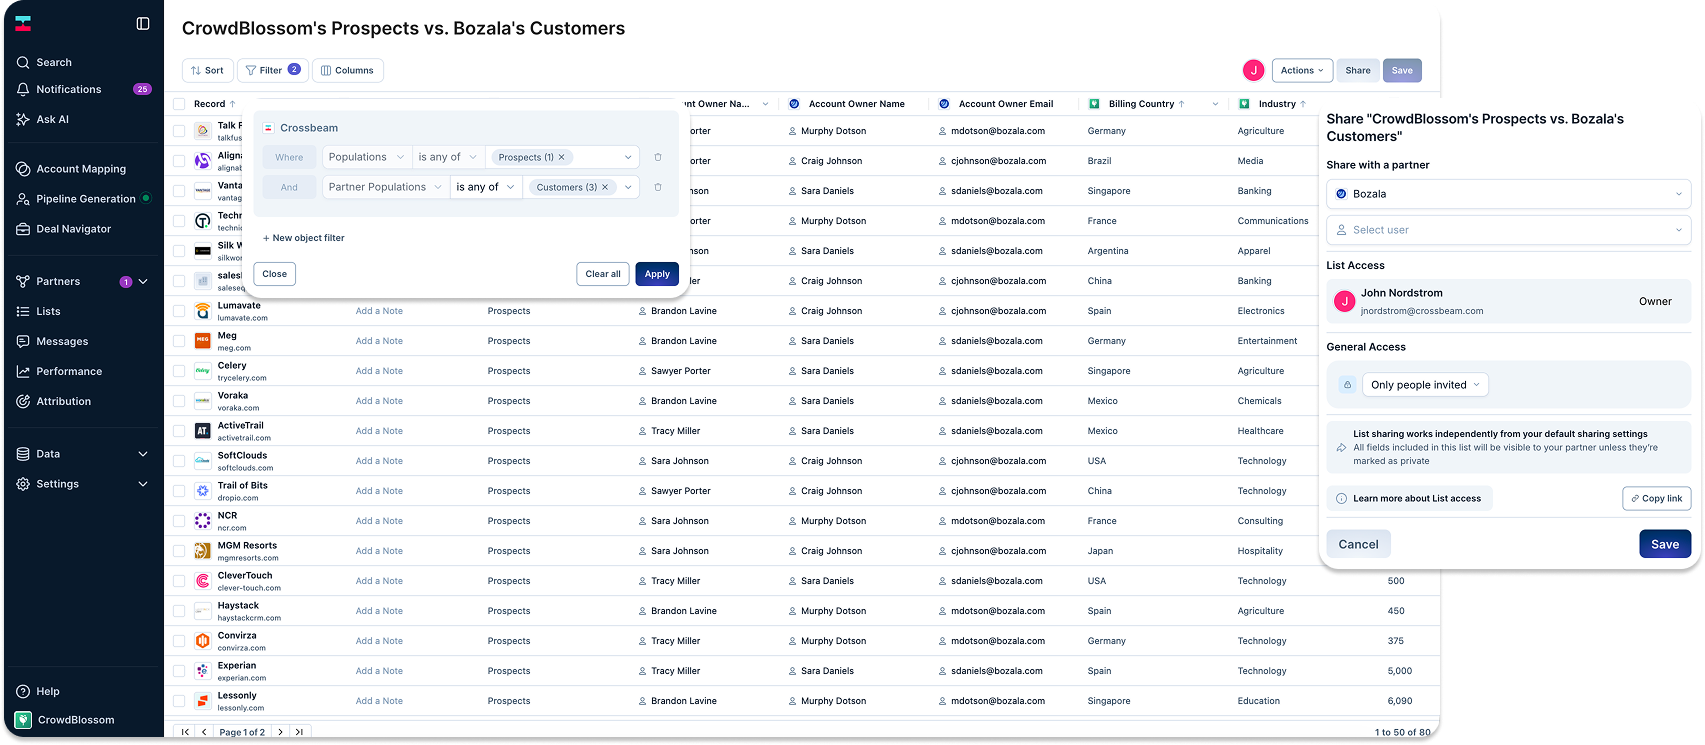Viewport: 1705px width, 745px height.
Task: Open the Bozala partner dropdown
Action: [1508, 194]
